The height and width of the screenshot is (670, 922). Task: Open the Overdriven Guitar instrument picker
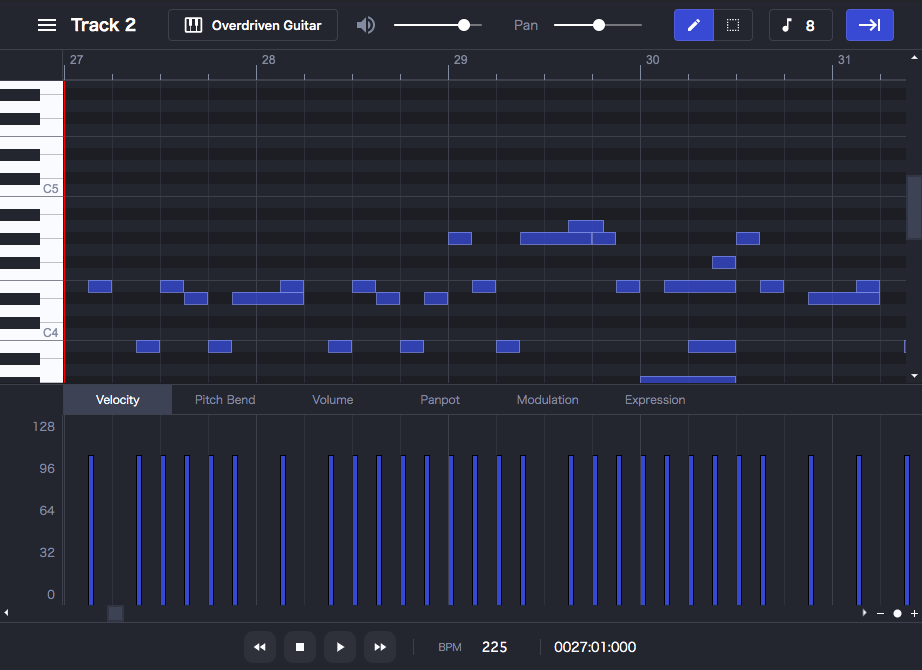tap(252, 25)
